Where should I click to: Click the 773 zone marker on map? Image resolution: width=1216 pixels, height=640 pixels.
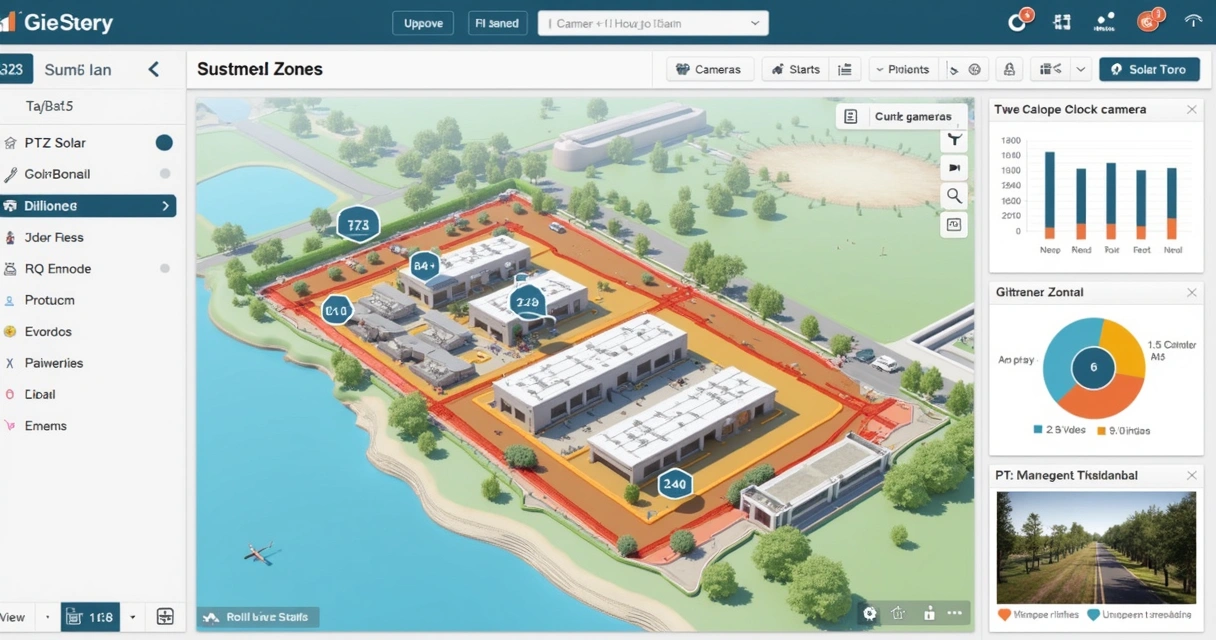pyautogui.click(x=358, y=225)
